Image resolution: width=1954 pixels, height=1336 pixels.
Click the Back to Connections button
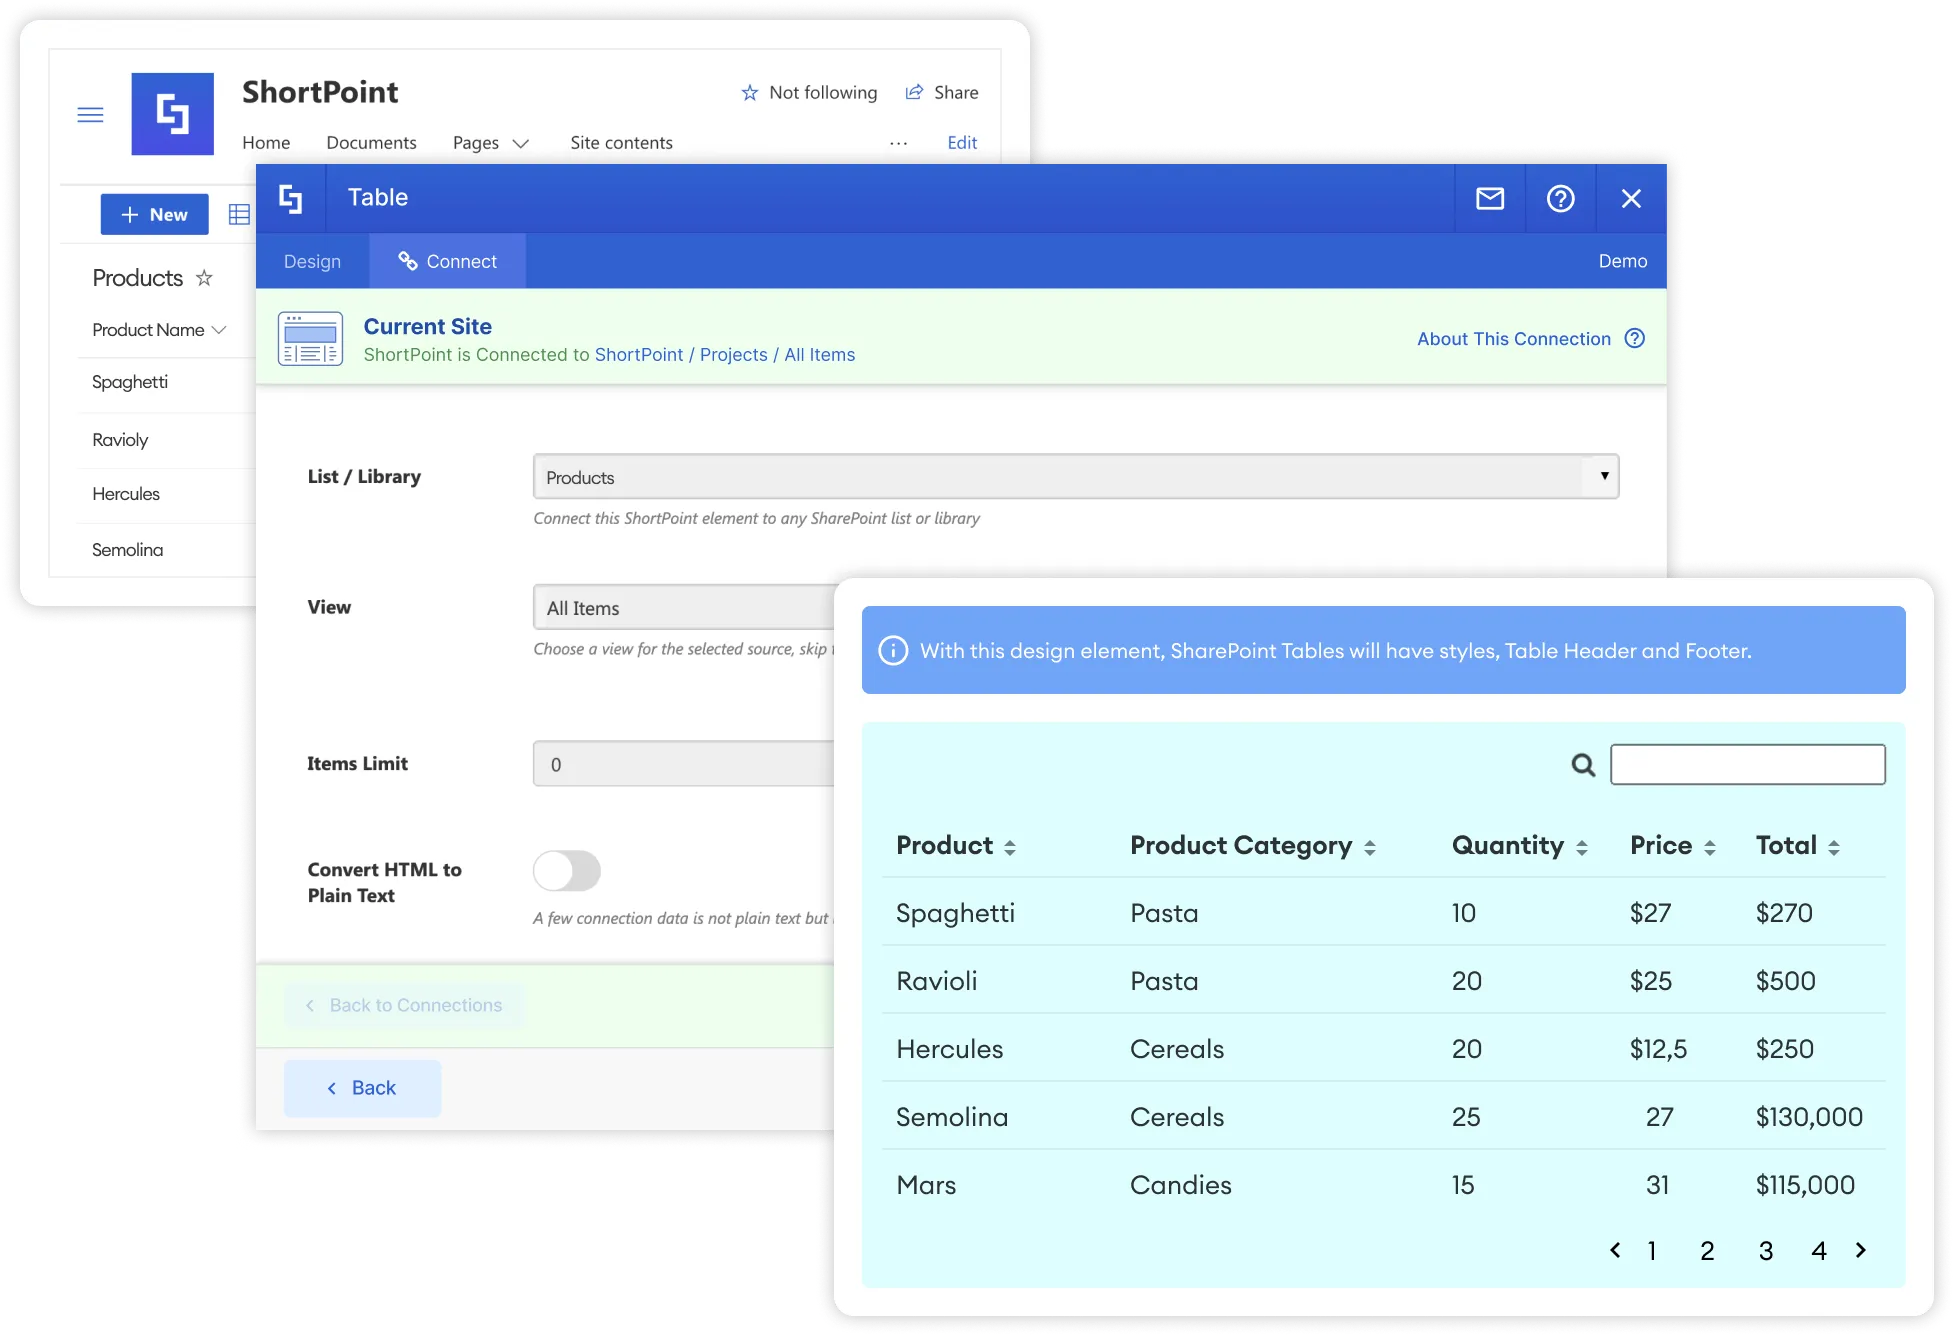tap(404, 1005)
